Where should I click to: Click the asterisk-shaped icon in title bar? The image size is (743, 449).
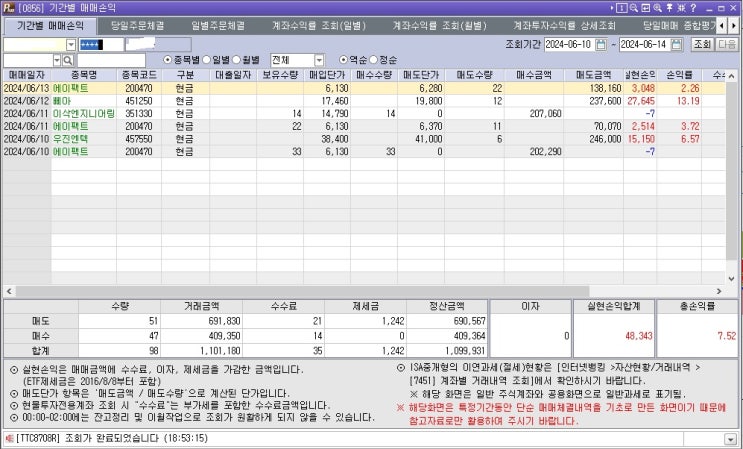(681, 8)
